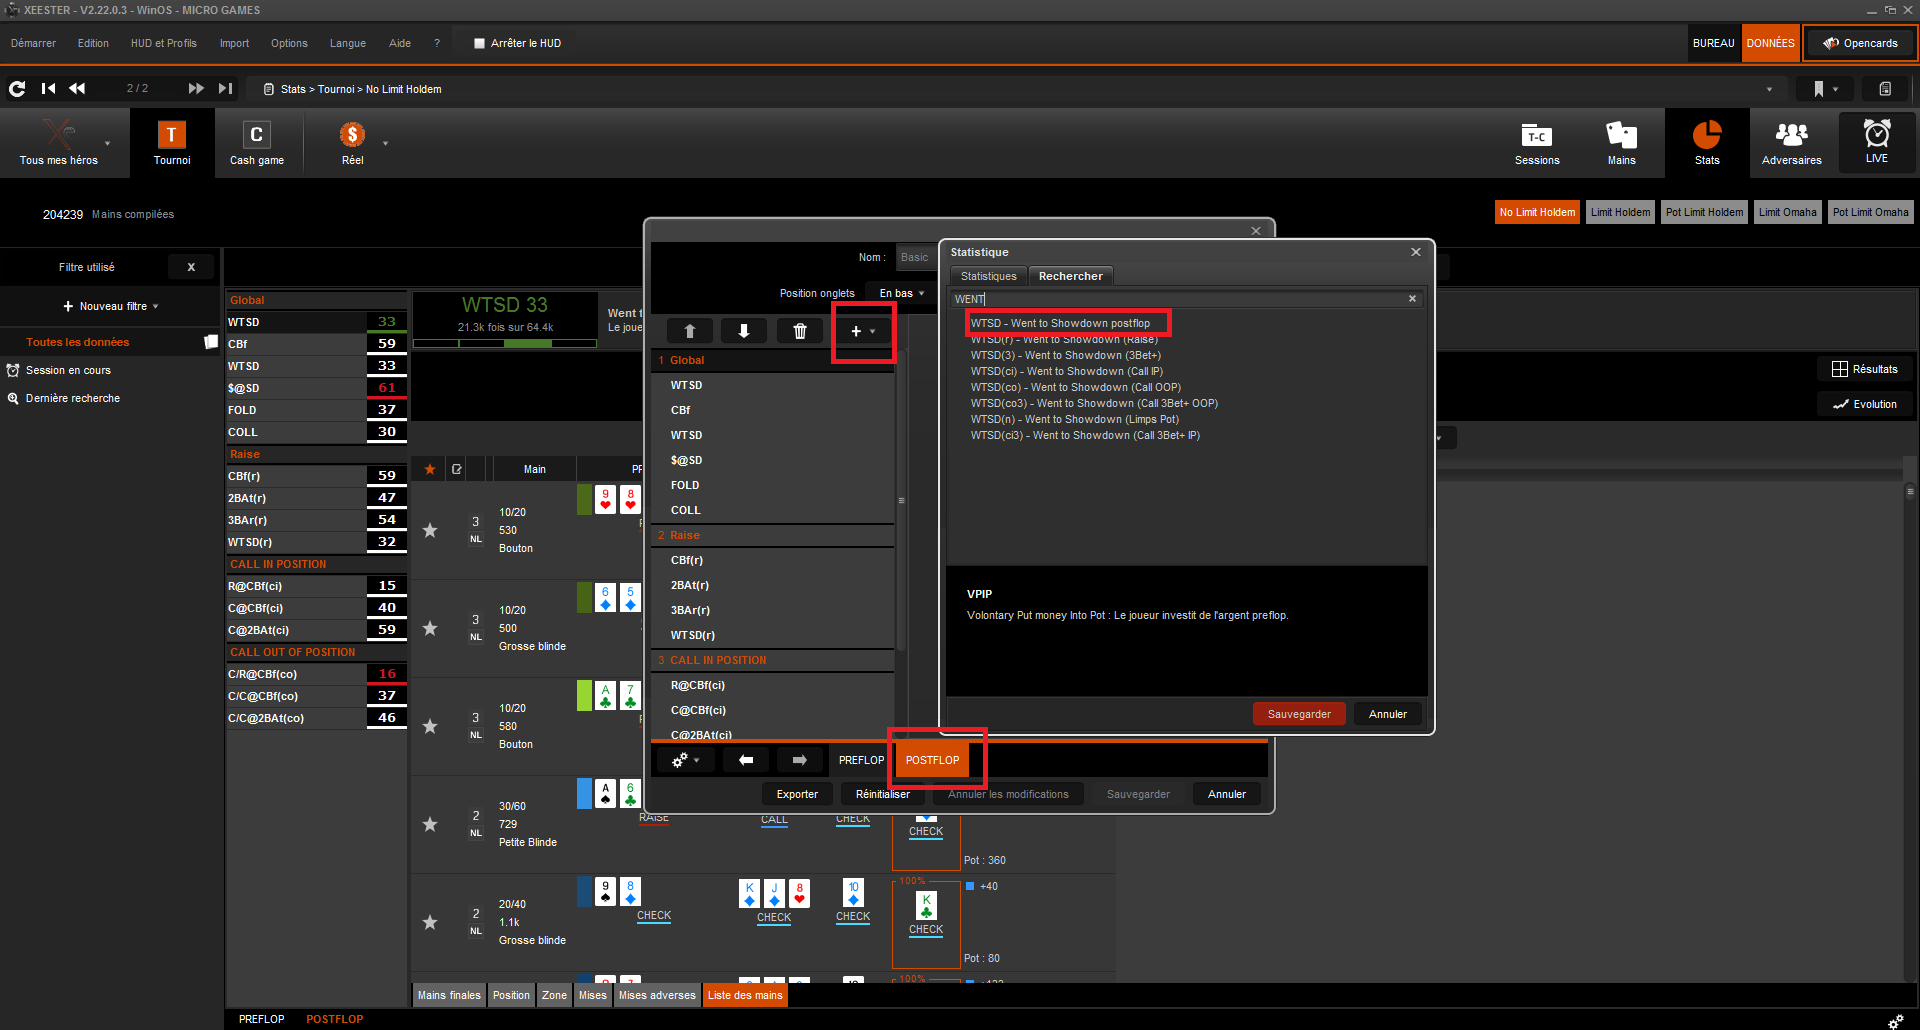
Task: Open the Résultats grid view
Action: (x=1864, y=369)
